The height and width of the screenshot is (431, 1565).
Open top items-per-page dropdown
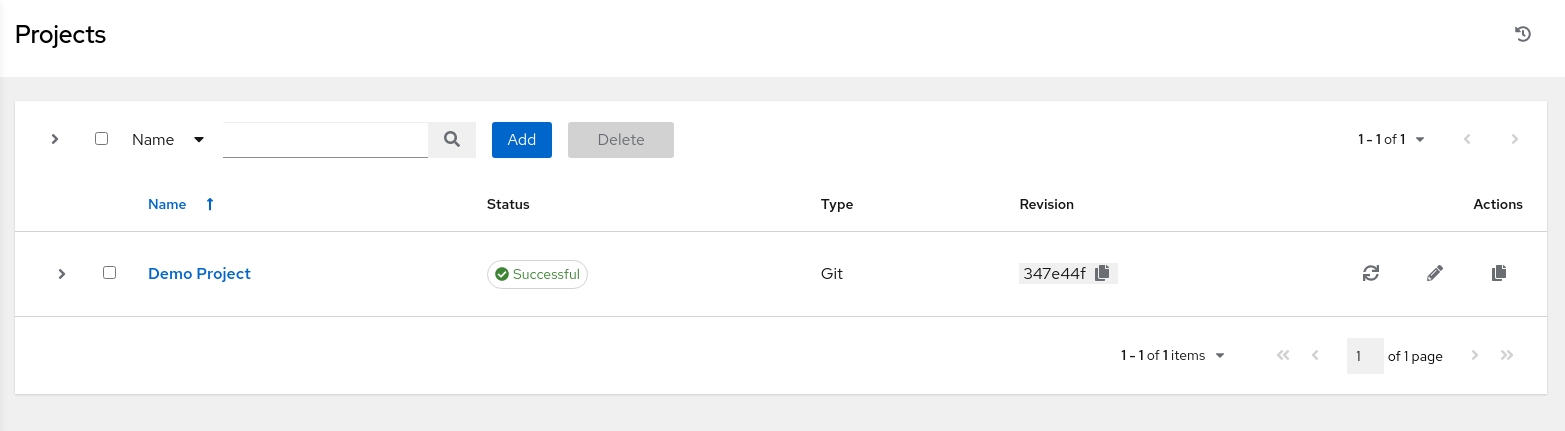coord(1391,140)
